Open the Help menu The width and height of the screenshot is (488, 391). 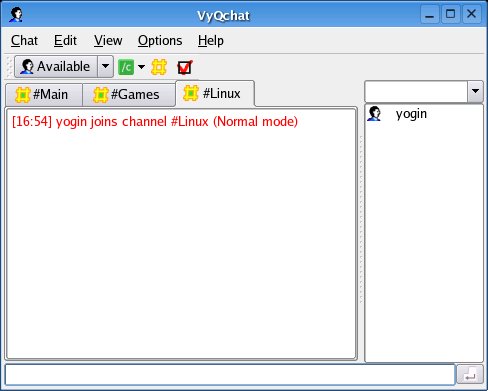pyautogui.click(x=211, y=41)
